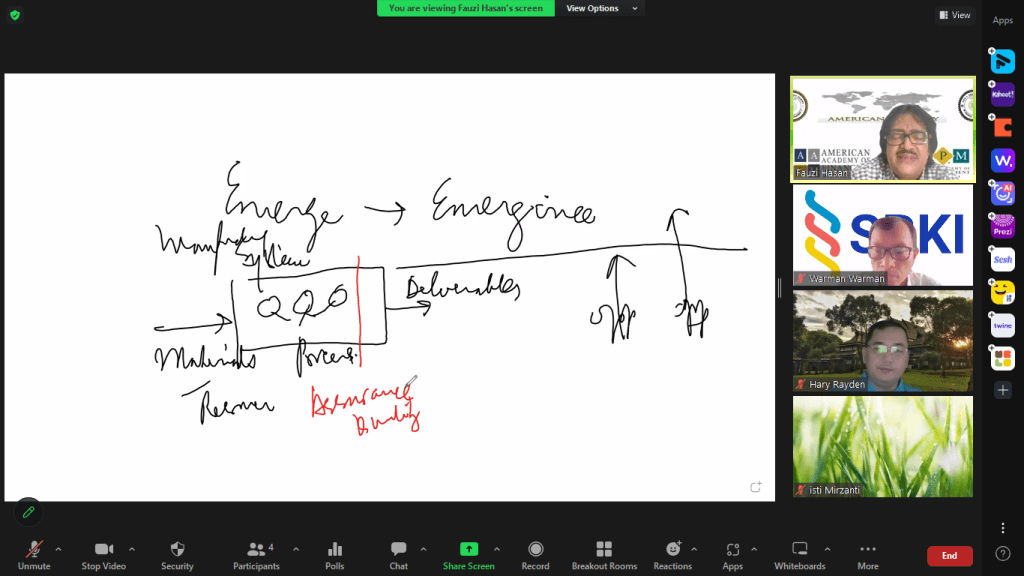Stop the video camera

pyautogui.click(x=103, y=556)
